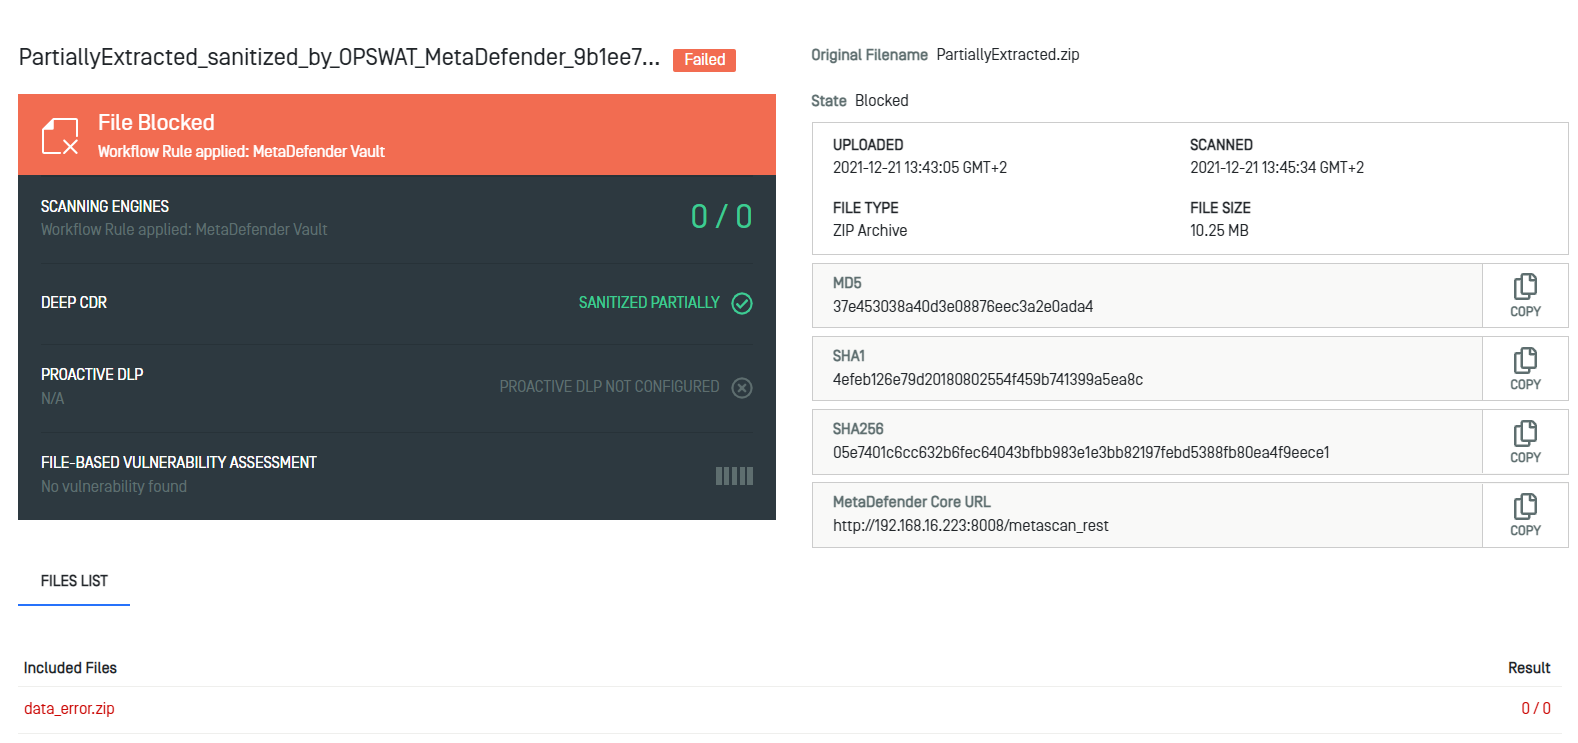Select the MD5 hash value text
1578x743 pixels.
(963, 307)
